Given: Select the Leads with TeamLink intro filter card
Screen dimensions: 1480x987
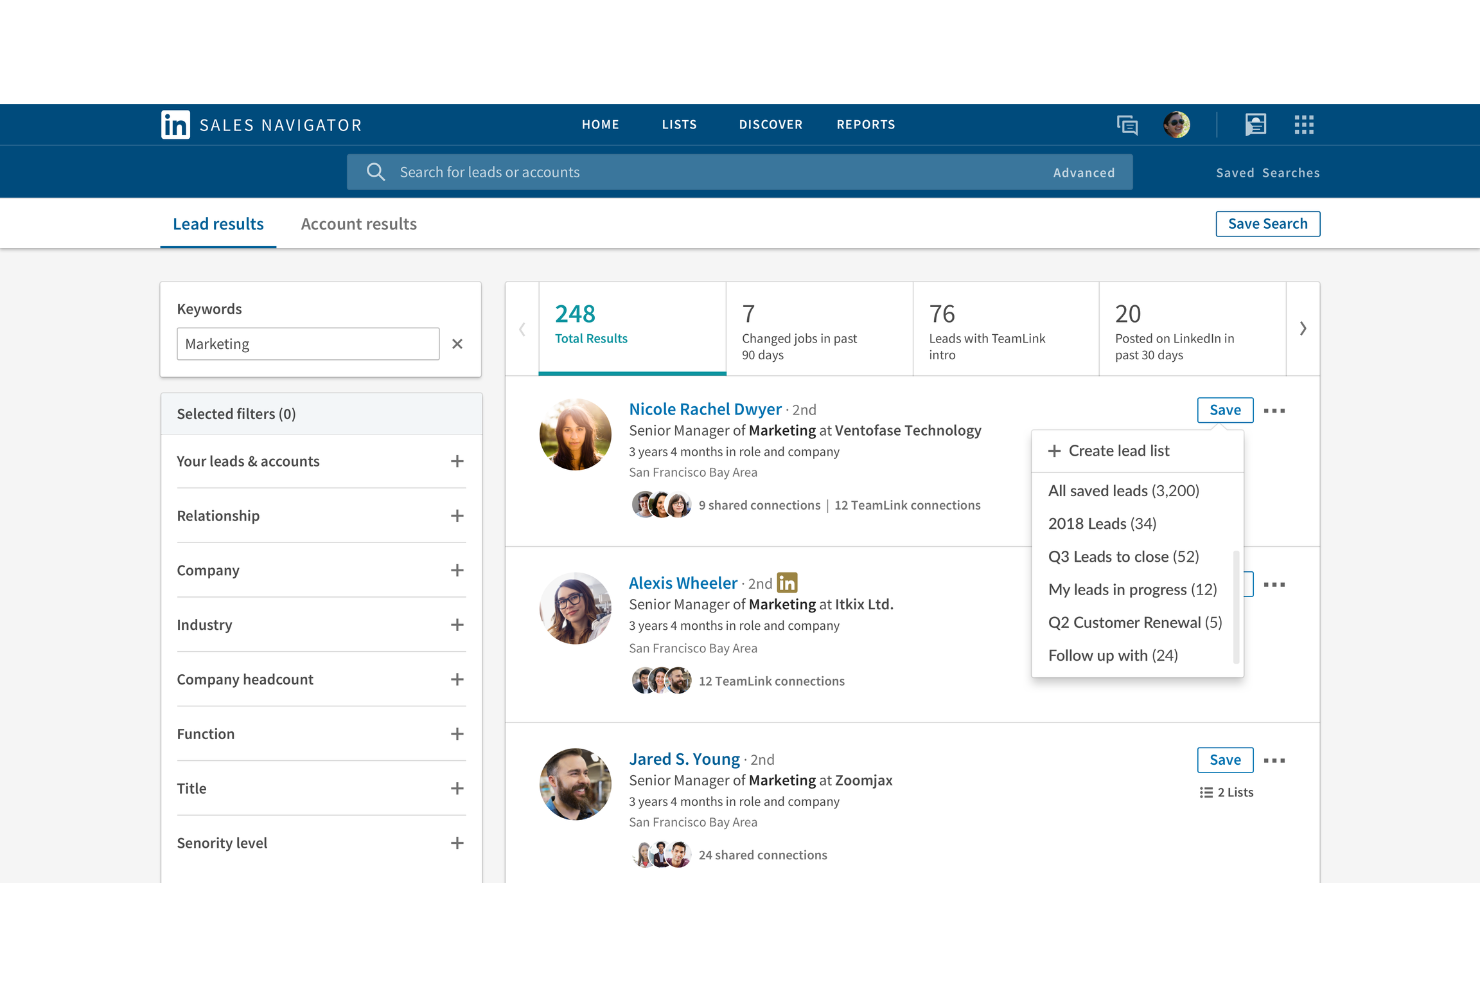Looking at the screenshot, I should [x=1005, y=328].
